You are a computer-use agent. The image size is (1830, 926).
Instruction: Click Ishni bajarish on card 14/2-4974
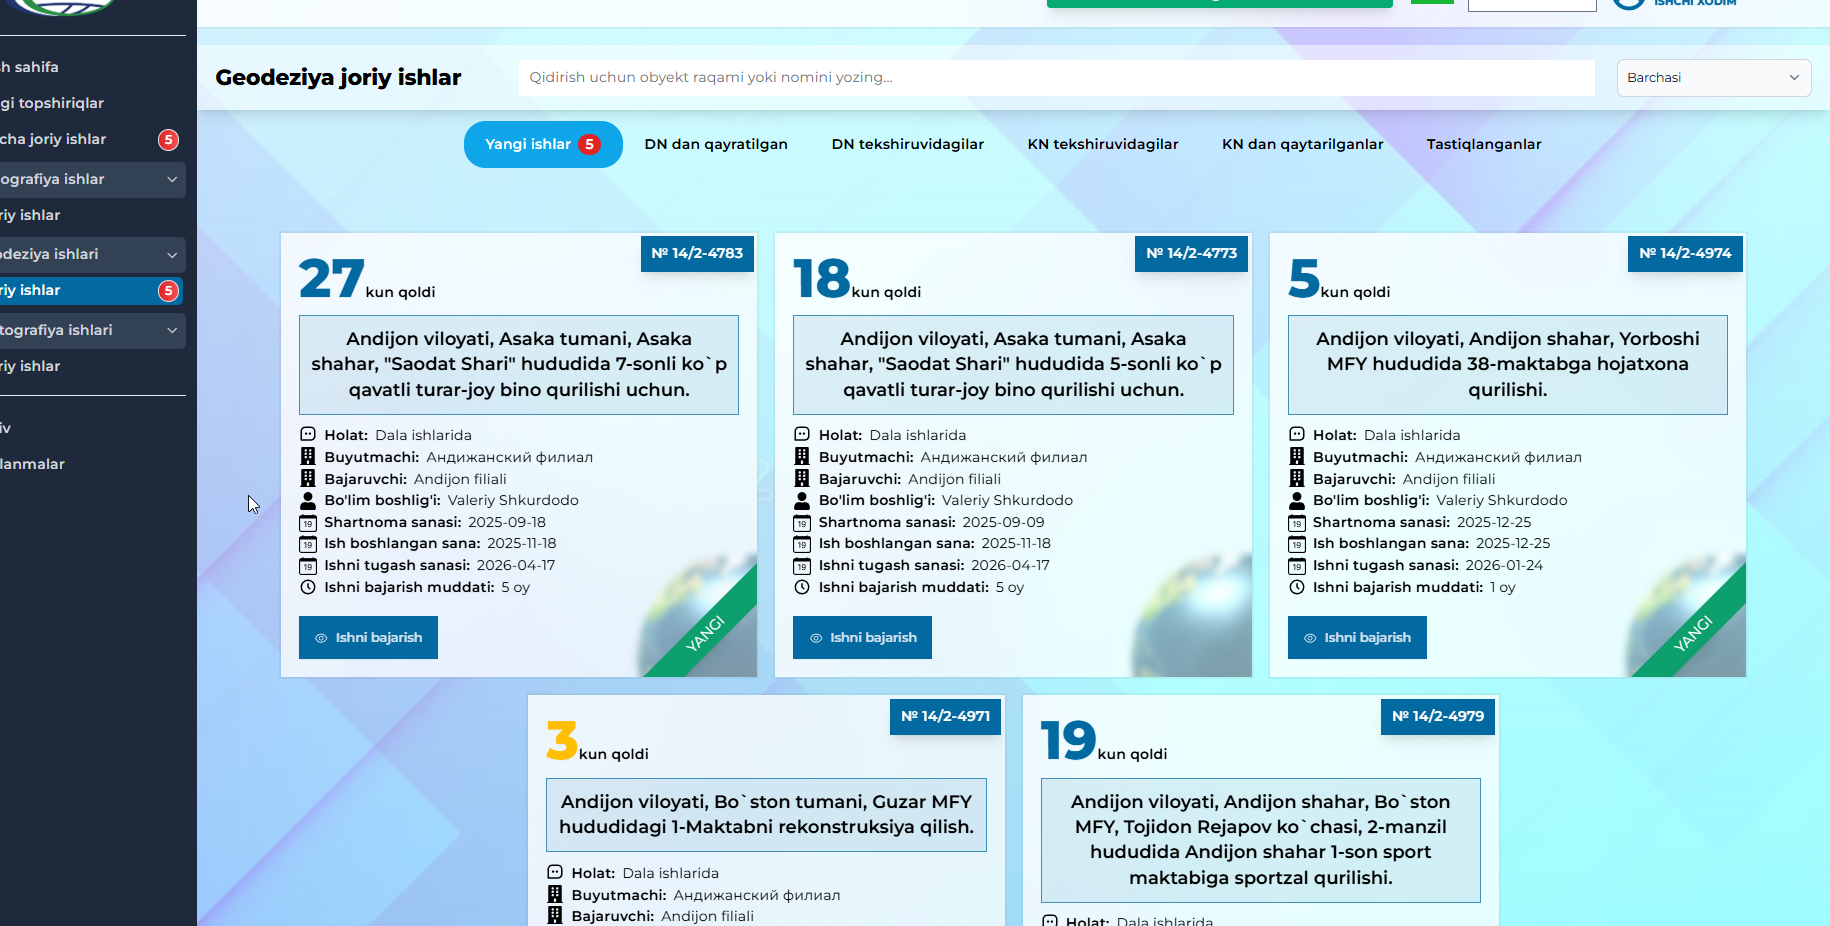[1357, 638]
